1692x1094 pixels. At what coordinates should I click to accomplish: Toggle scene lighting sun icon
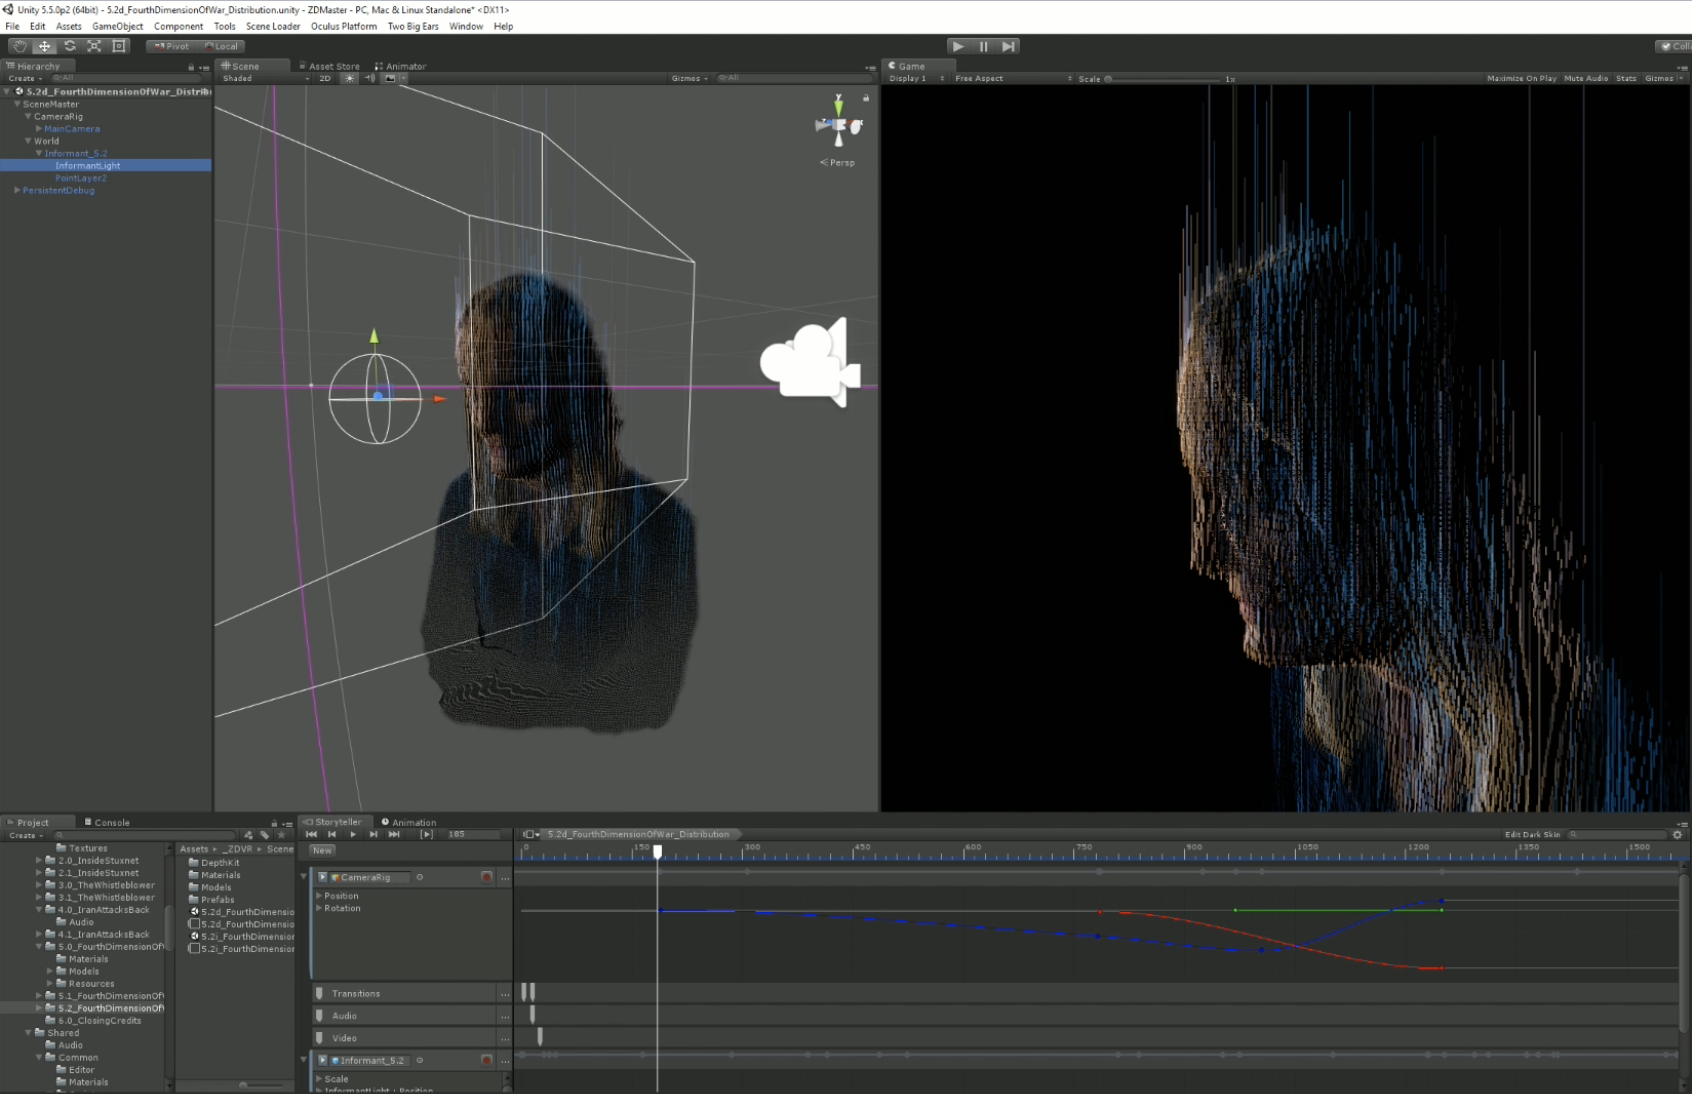349,78
